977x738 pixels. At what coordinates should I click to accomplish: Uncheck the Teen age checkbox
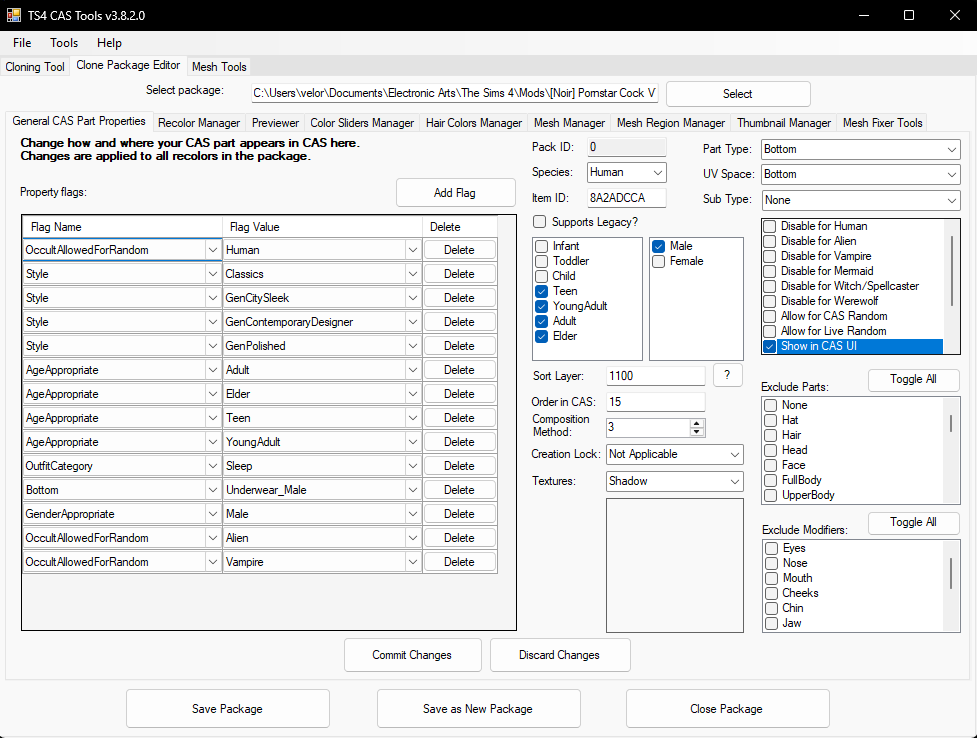(542, 291)
